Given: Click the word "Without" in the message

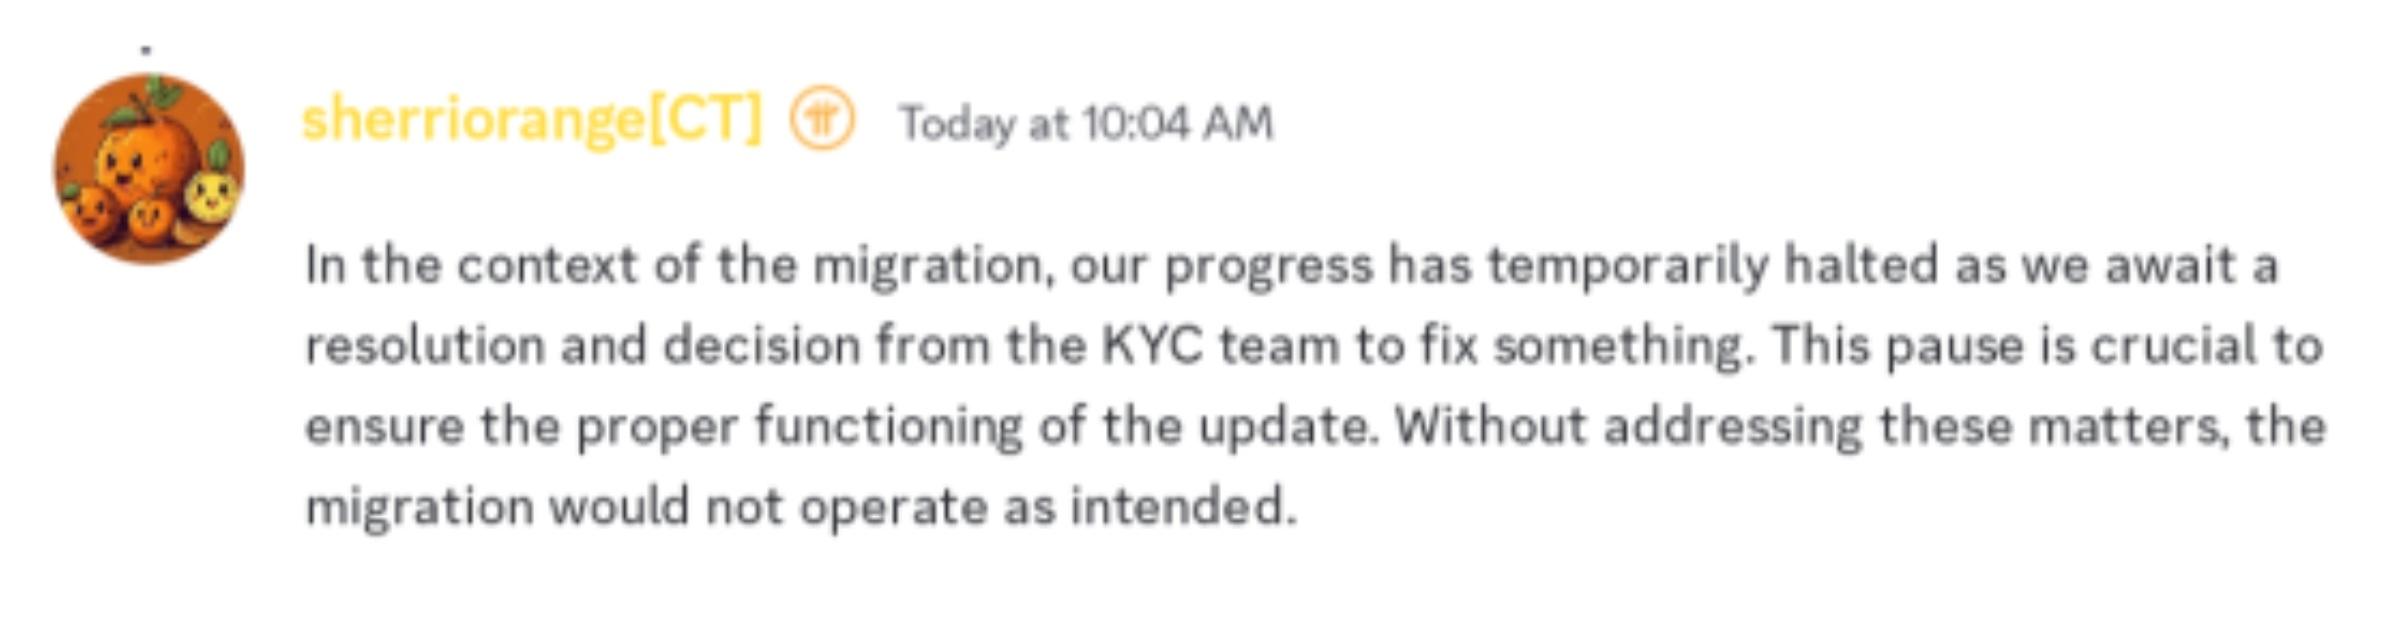Looking at the screenshot, I should click(x=1490, y=426).
